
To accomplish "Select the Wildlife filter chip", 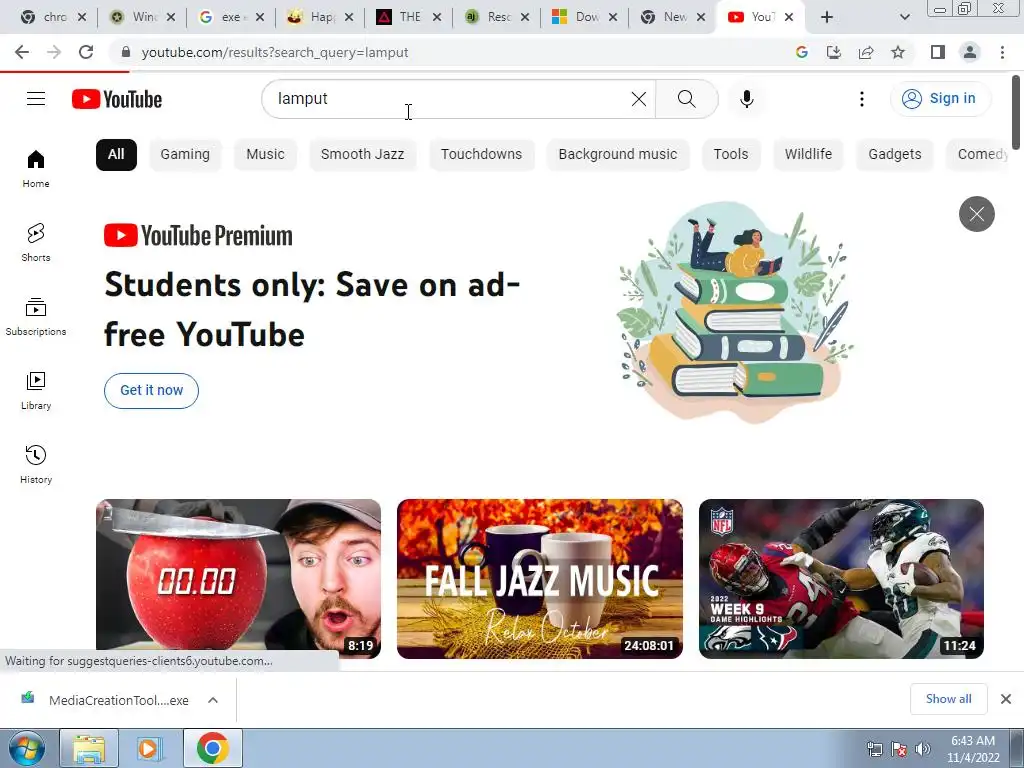I will point(808,155).
